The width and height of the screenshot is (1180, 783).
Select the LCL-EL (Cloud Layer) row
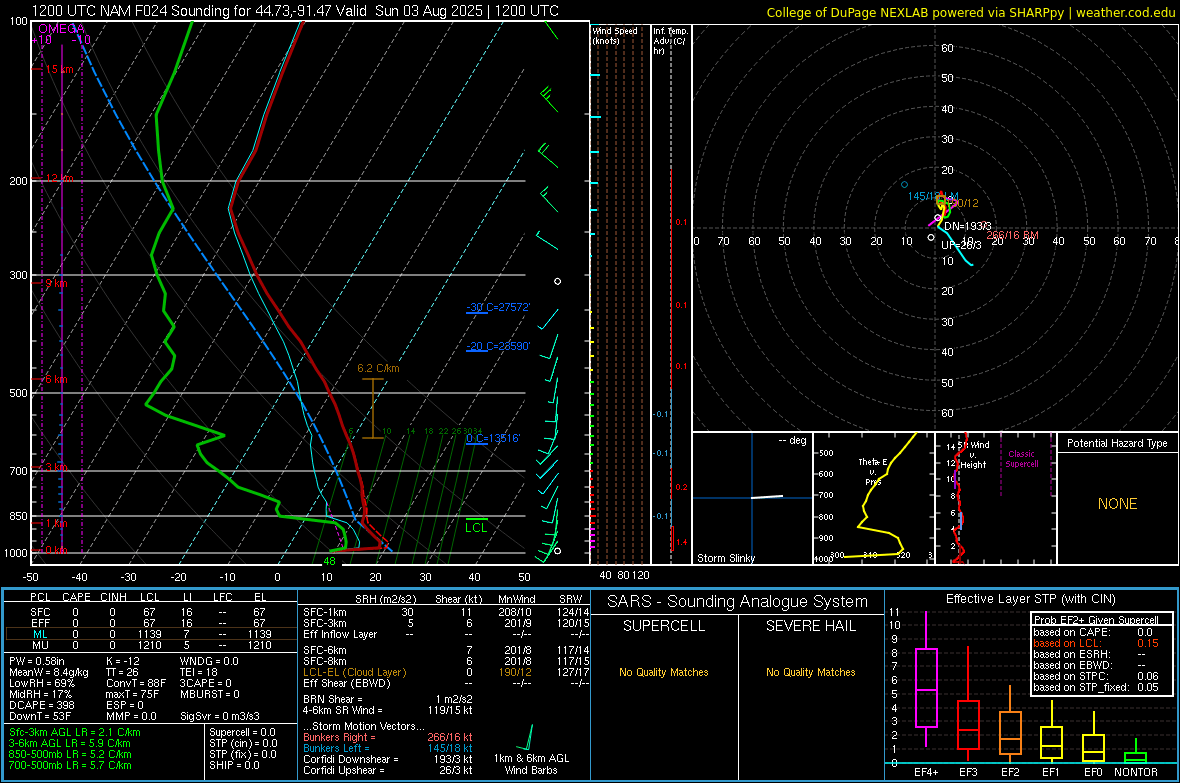click(446, 672)
